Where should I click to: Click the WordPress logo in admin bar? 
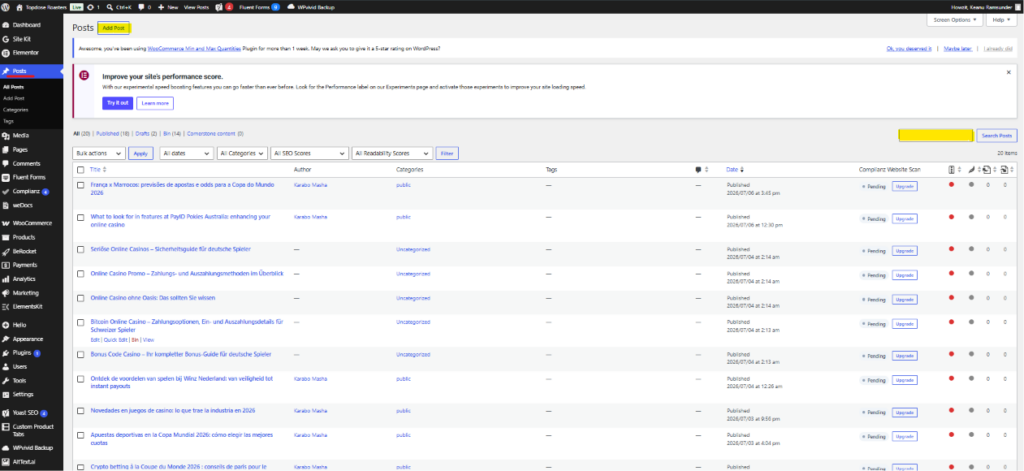(x=6, y=7)
